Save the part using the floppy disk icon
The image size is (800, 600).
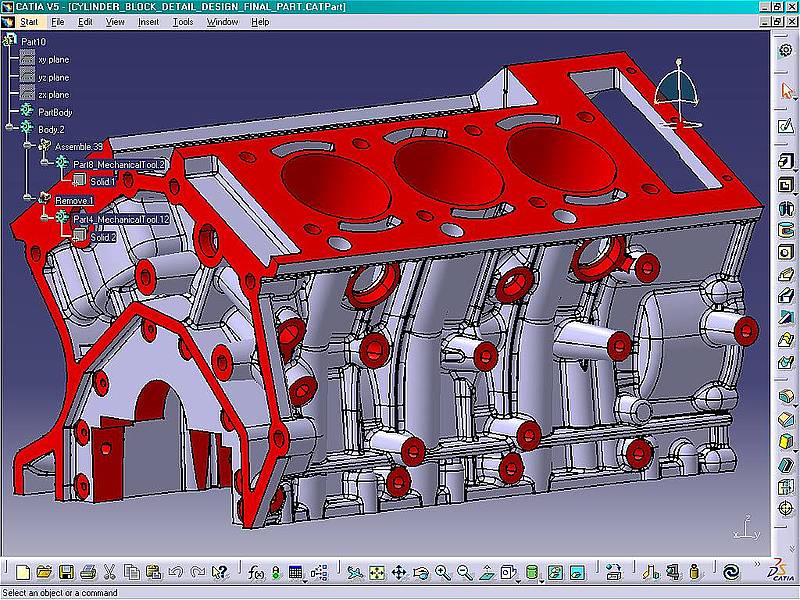(x=65, y=573)
